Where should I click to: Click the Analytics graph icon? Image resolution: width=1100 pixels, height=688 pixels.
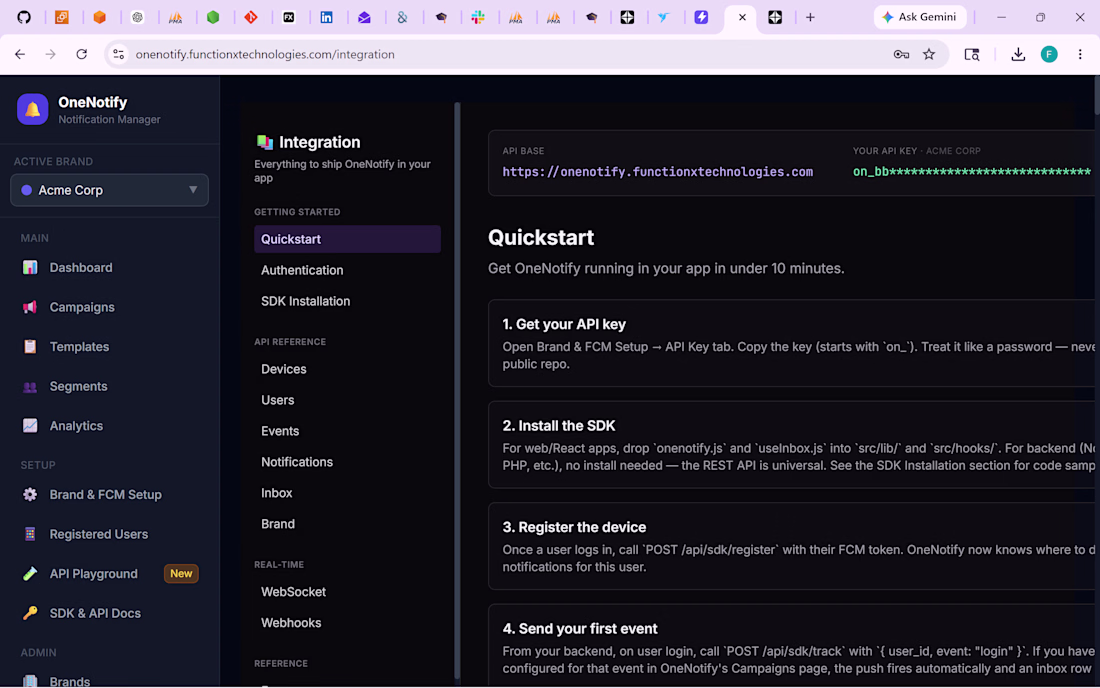(30, 426)
